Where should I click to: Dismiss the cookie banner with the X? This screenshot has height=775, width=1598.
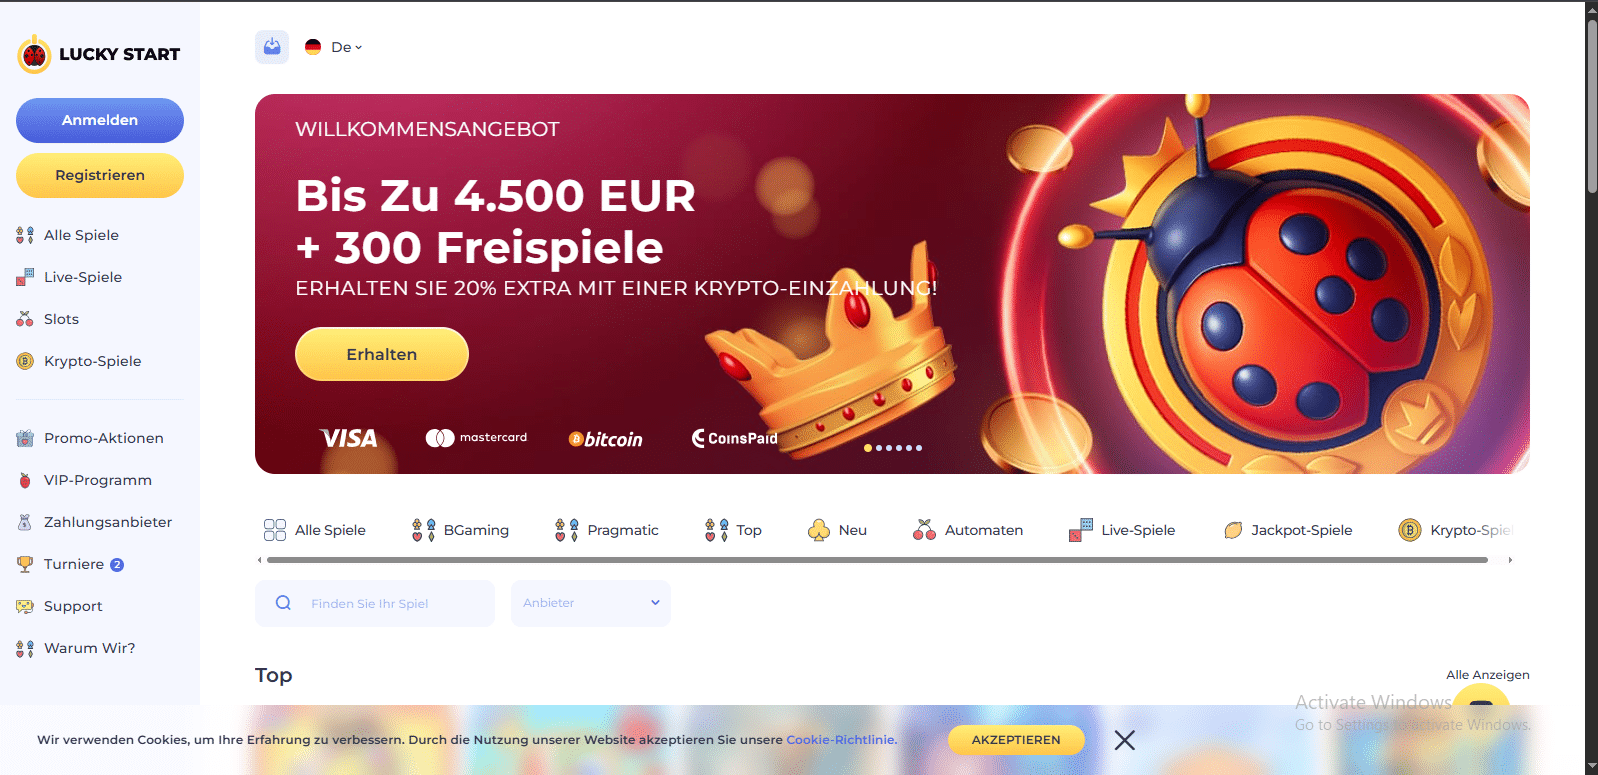coord(1125,740)
